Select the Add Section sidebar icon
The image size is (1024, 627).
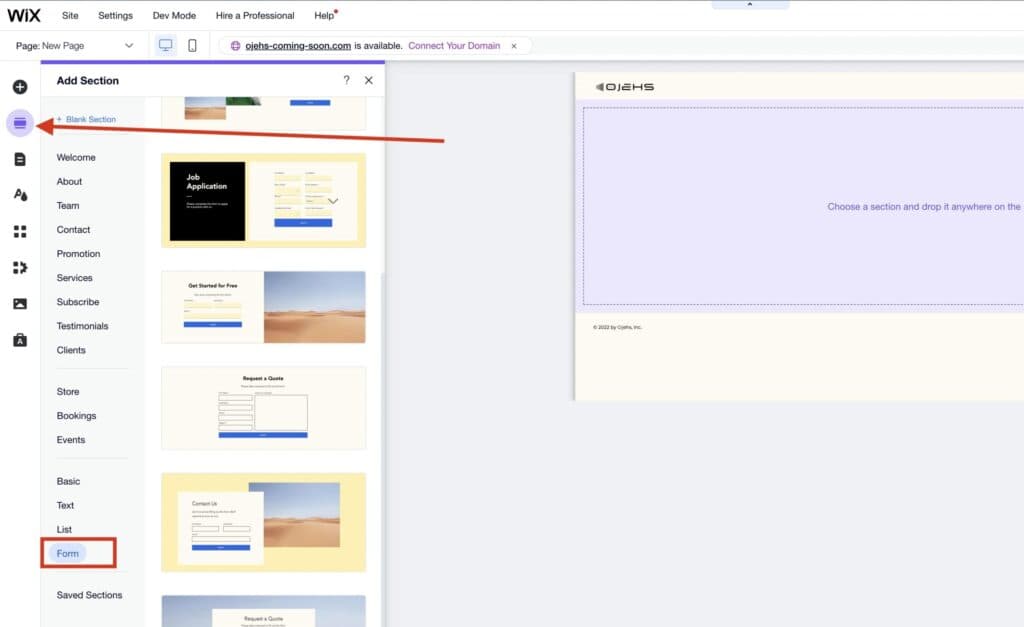(x=20, y=123)
